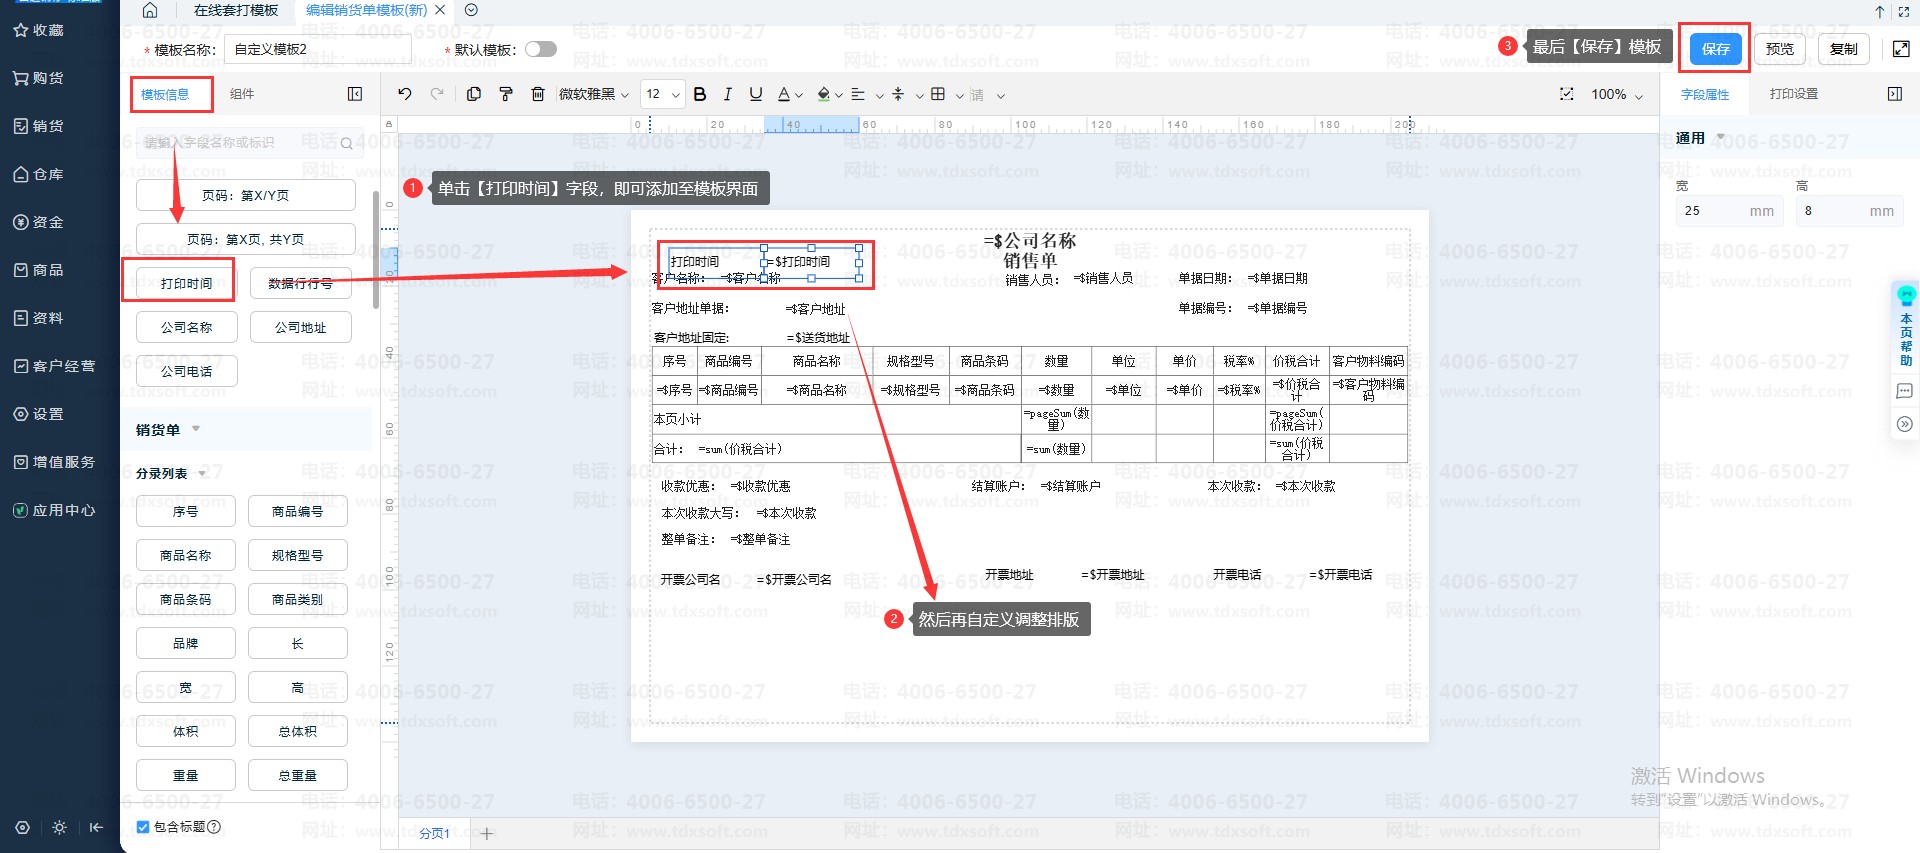Collapse the left sidebar with arrow icon
Screen dimensions: 1920x853
tap(96, 827)
